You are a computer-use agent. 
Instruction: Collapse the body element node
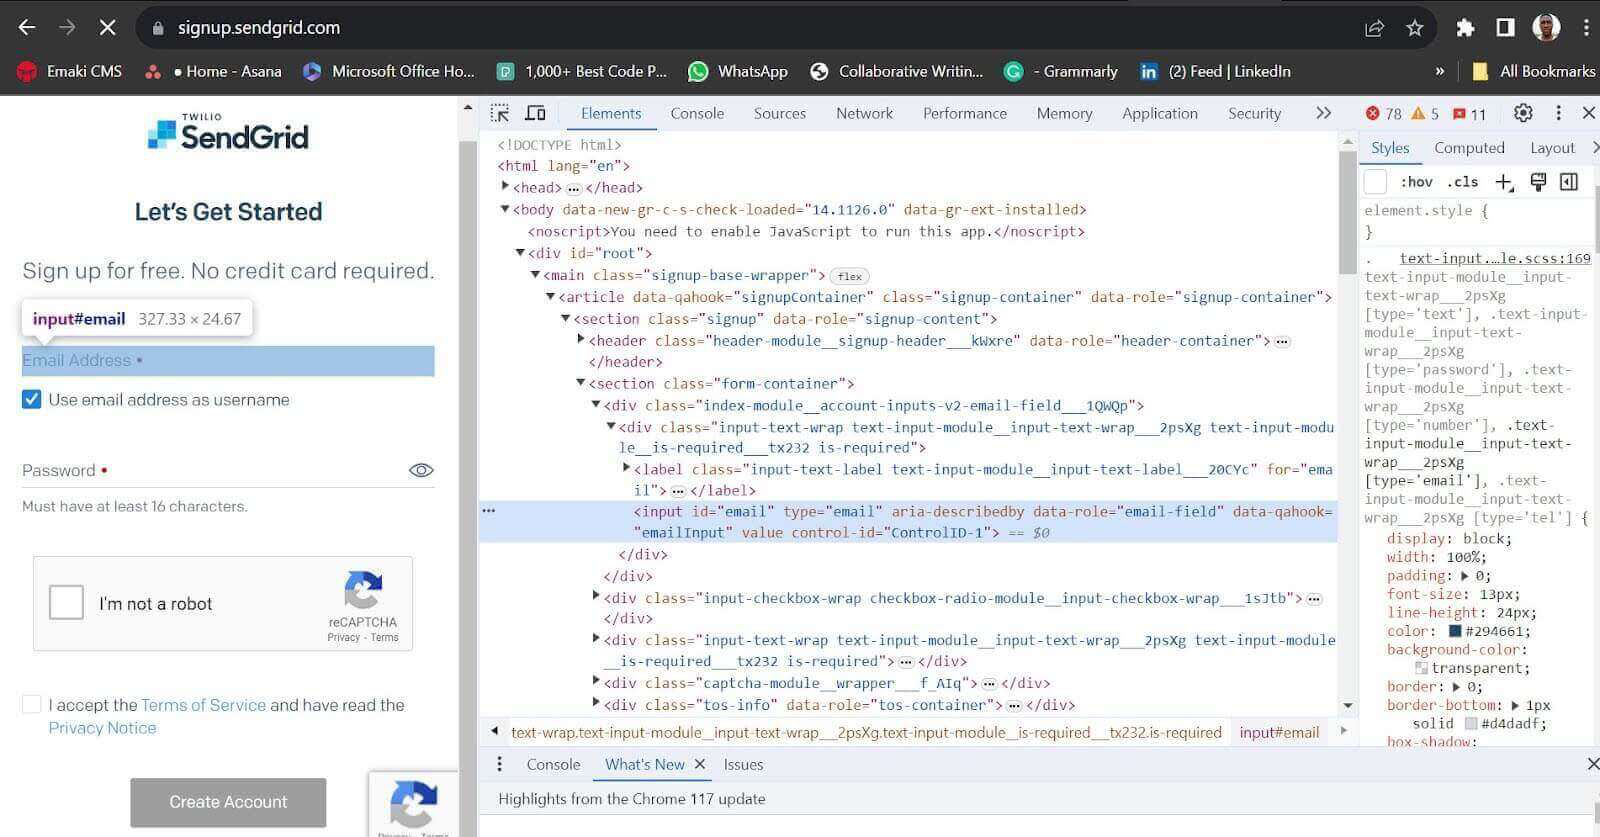click(505, 209)
